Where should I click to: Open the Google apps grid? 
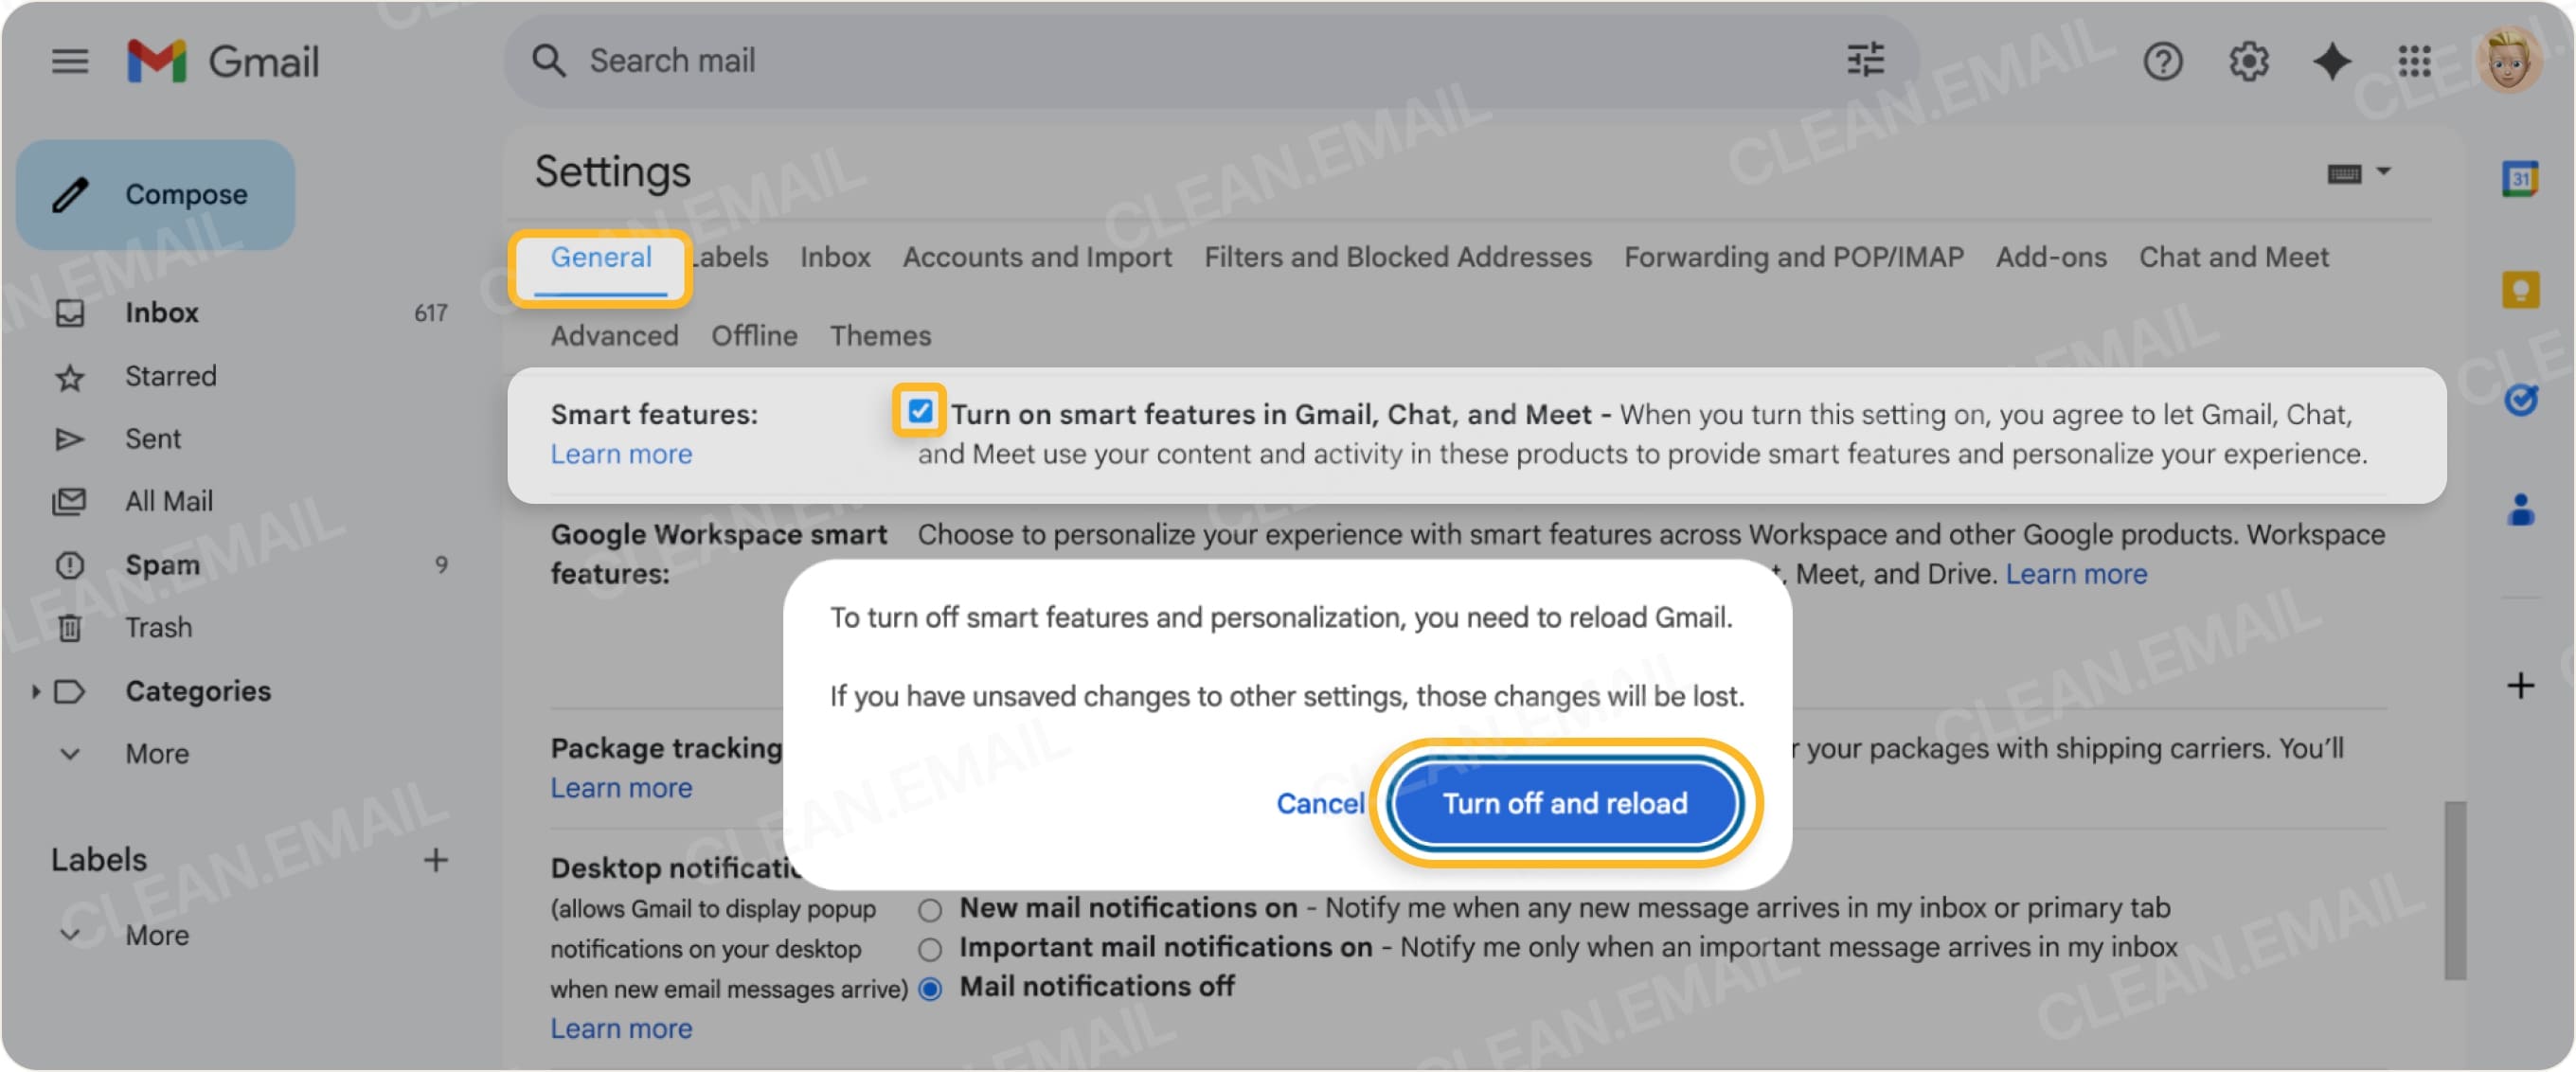[x=2414, y=62]
